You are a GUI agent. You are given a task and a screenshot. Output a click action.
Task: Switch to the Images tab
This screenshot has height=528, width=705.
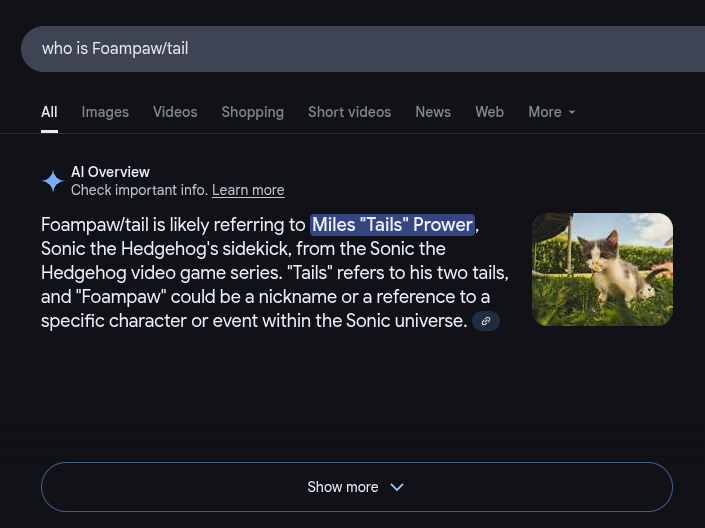[x=105, y=112]
